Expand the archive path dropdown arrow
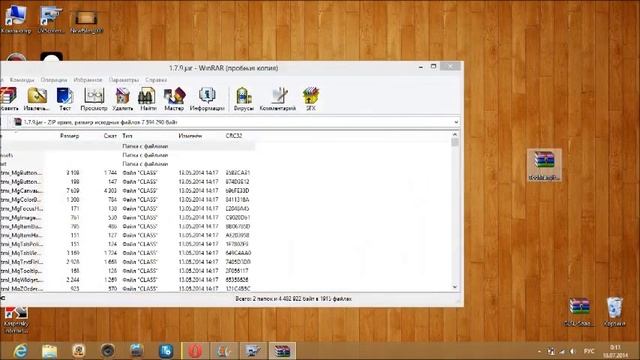 (x=456, y=122)
